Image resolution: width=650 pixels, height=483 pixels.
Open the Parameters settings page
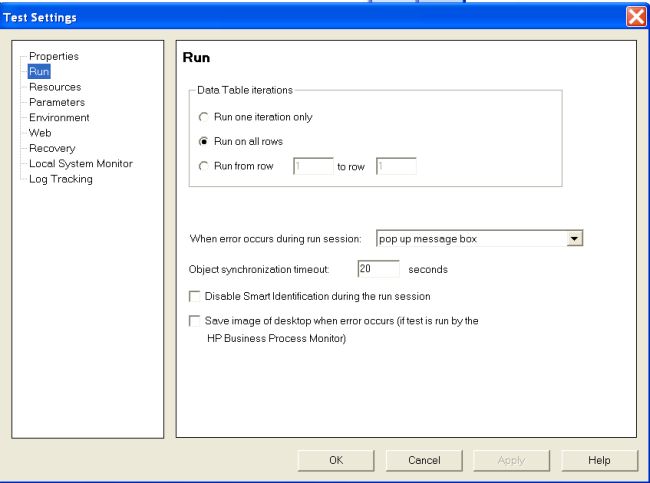pos(57,102)
